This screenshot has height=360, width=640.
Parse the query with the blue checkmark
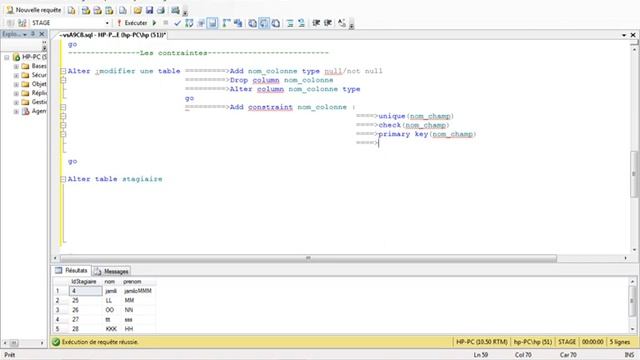click(177, 23)
